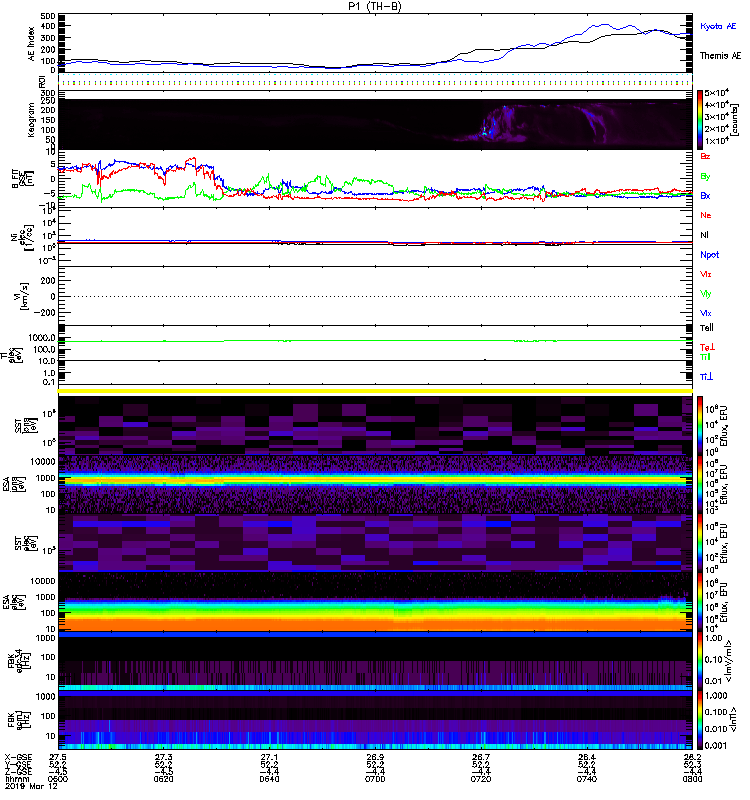Click the color bar beside ESA ions panel
Viewport: 750px width, 800px height.
pos(700,485)
